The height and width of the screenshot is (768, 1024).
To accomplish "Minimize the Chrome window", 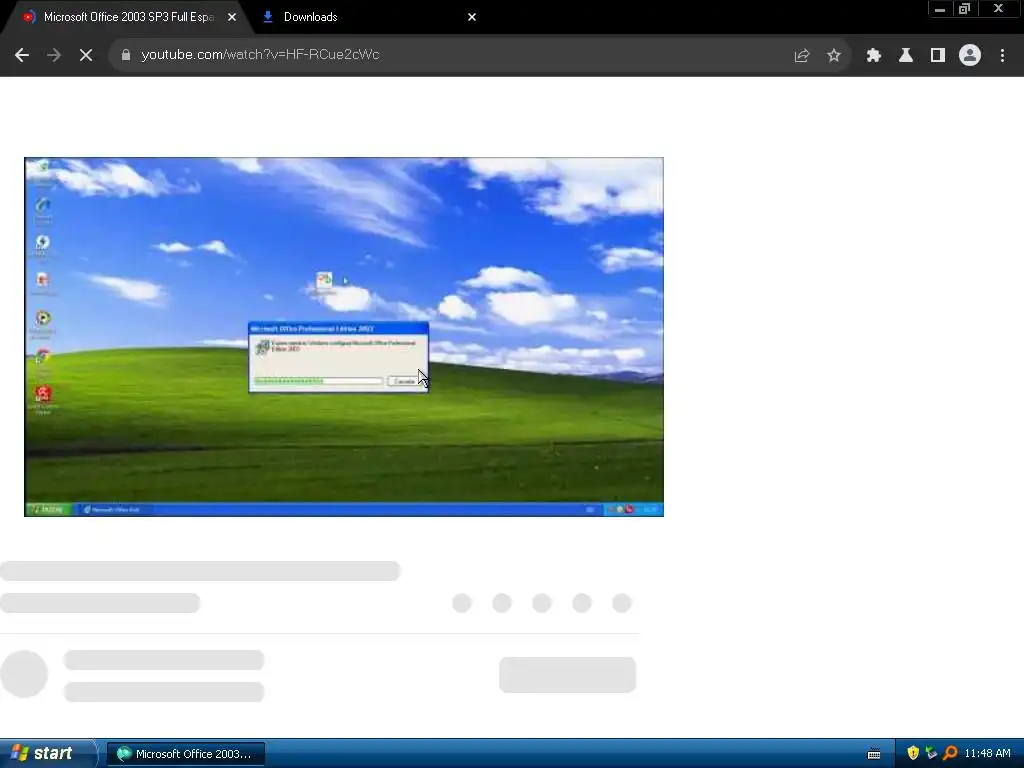I will (x=940, y=9).
